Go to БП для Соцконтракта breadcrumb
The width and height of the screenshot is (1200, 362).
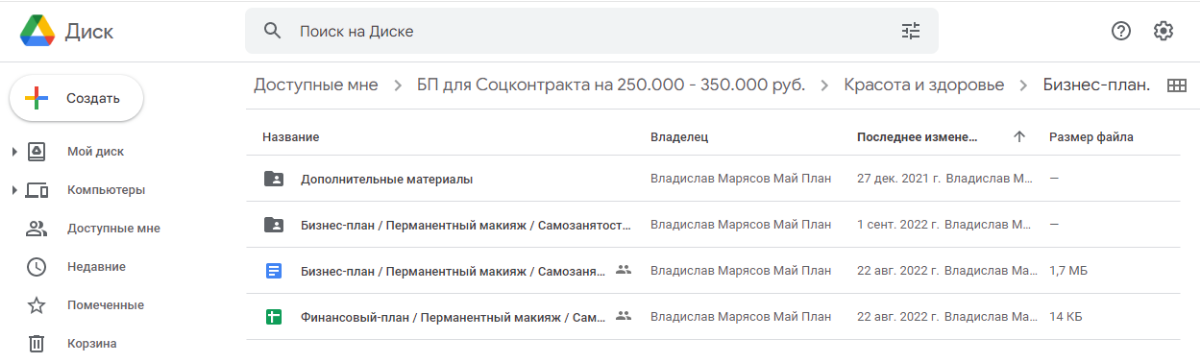click(611, 86)
